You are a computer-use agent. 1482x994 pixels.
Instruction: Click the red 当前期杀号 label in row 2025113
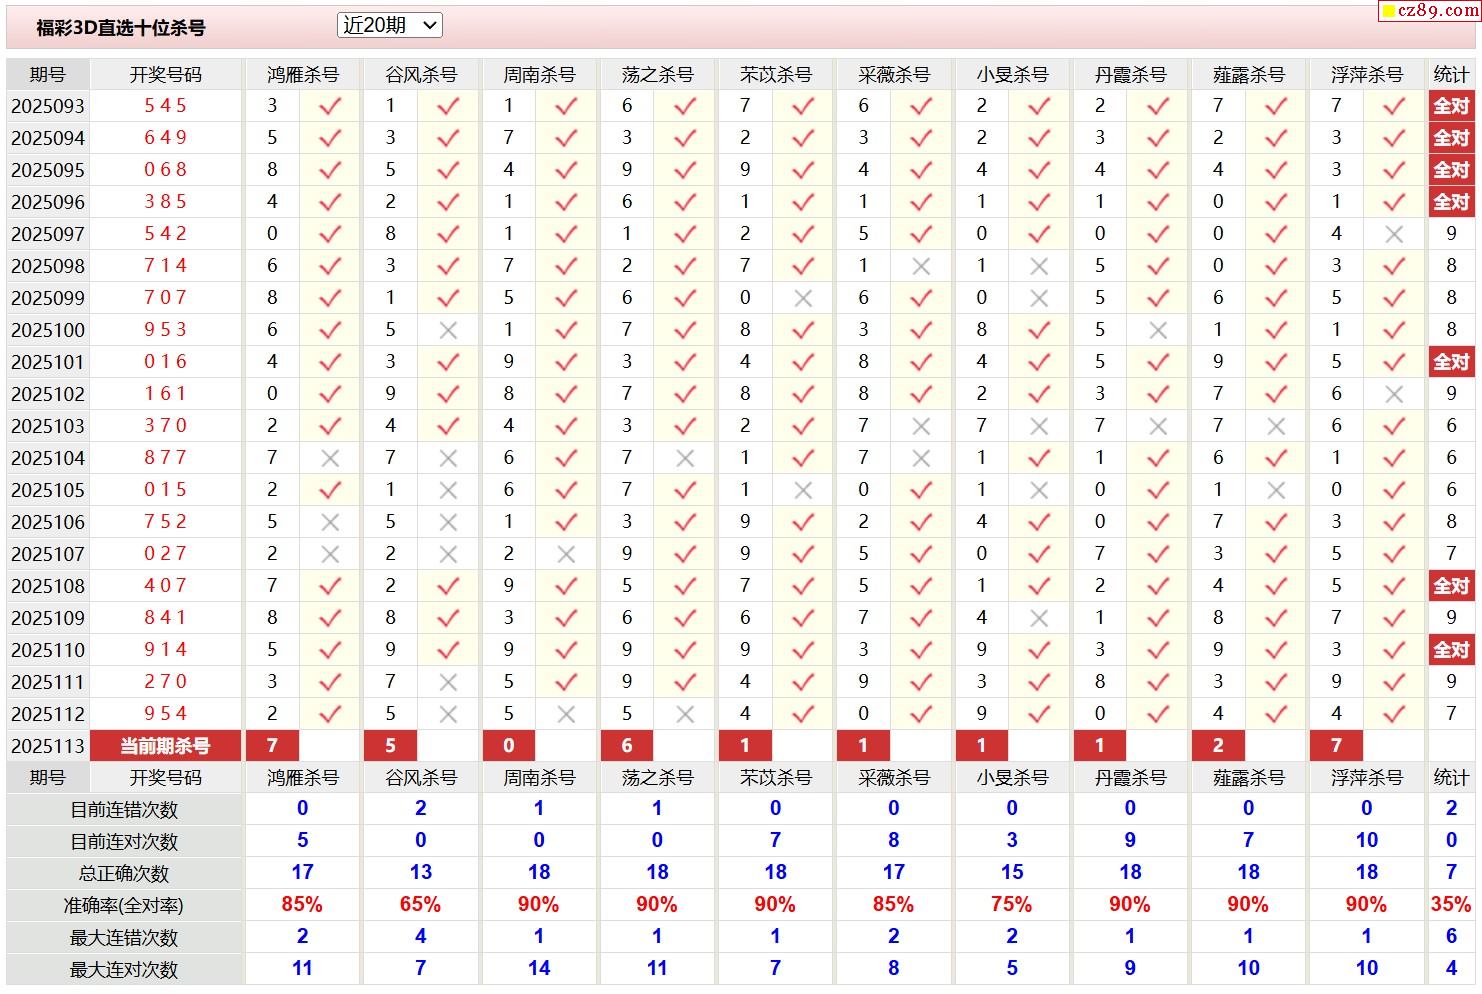(x=165, y=746)
